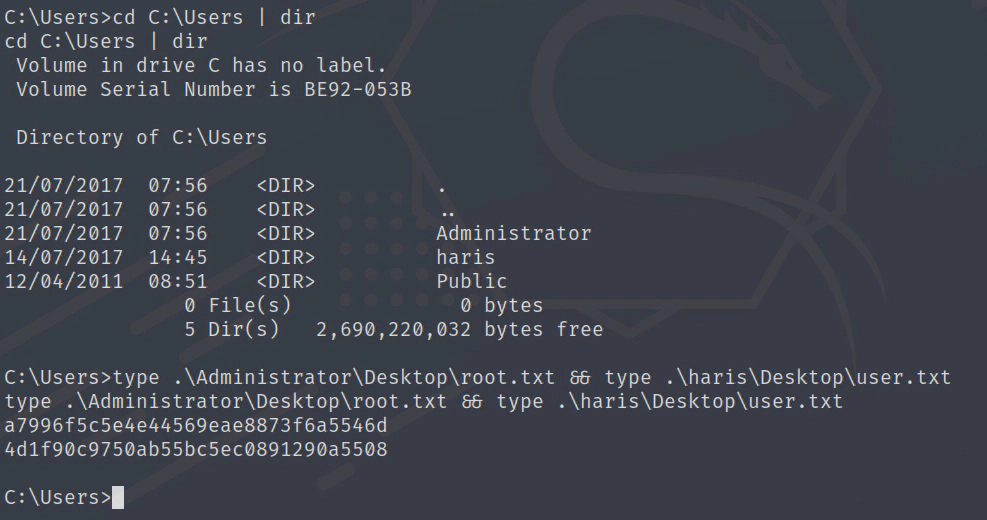Click the 14/07/2017 date entry
987x520 pixels.
[x=64, y=257]
